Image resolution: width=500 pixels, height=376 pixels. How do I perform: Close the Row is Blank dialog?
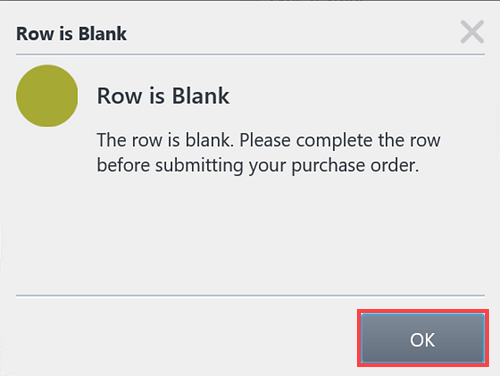tap(472, 32)
